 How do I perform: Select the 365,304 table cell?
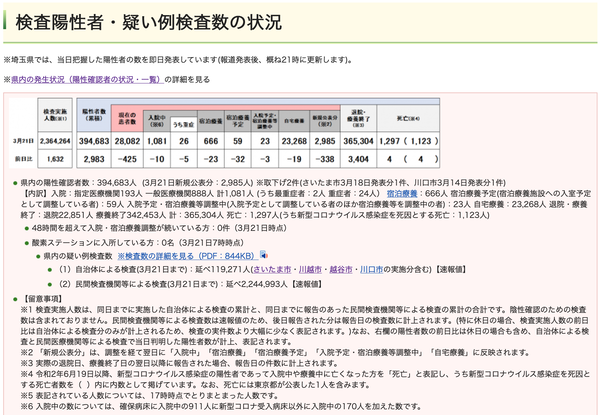pyautogui.click(x=358, y=141)
